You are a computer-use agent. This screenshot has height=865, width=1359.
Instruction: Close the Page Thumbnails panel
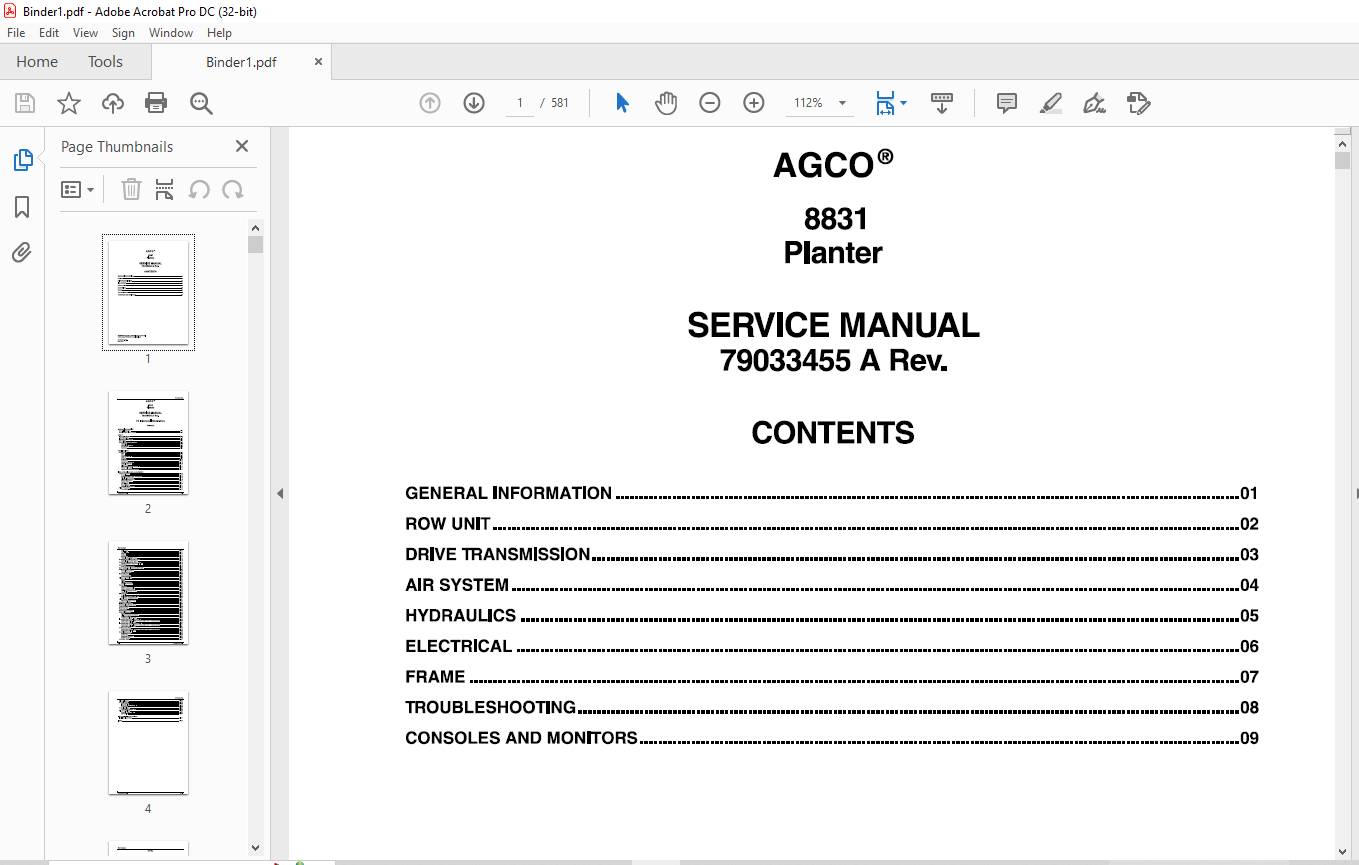[x=242, y=146]
